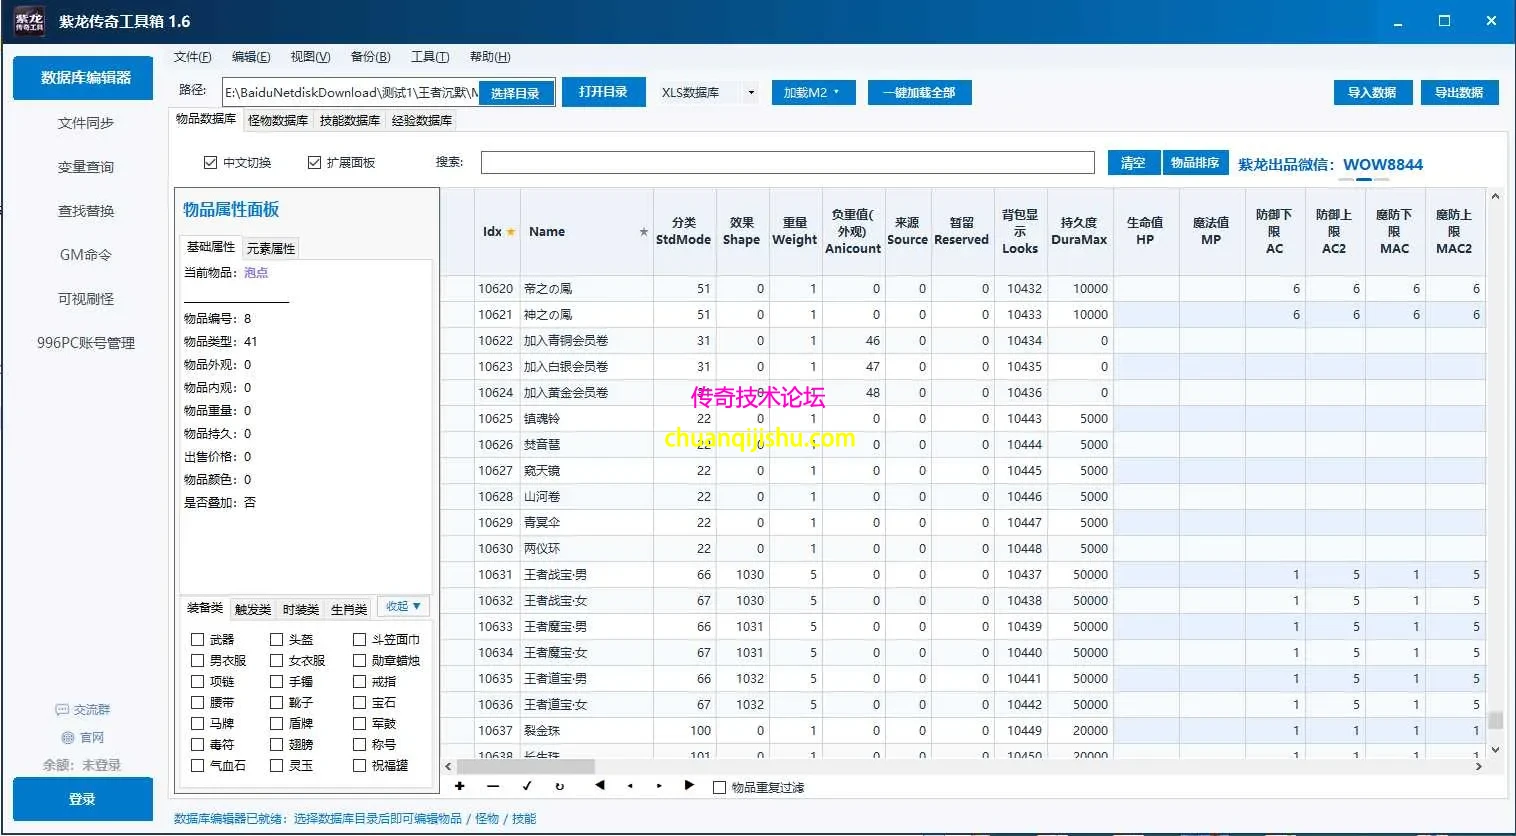Open the 文件(F) menu

(x=193, y=57)
